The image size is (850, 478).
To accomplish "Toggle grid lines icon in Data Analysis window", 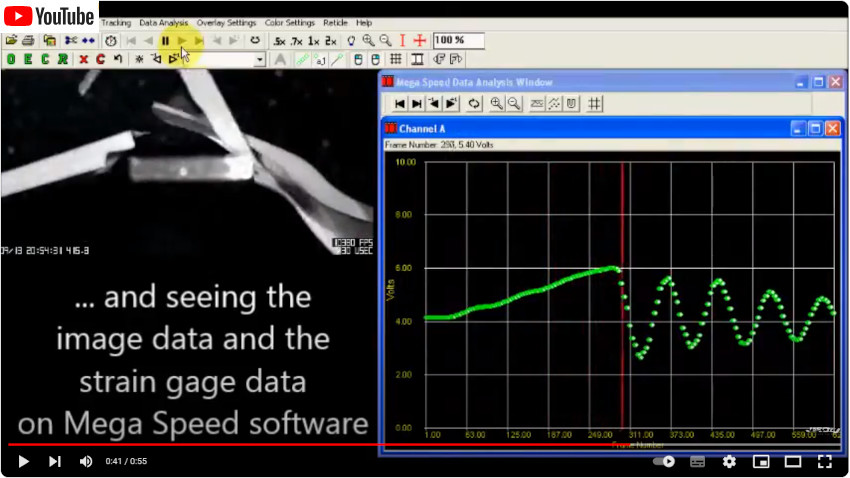I will coord(595,104).
